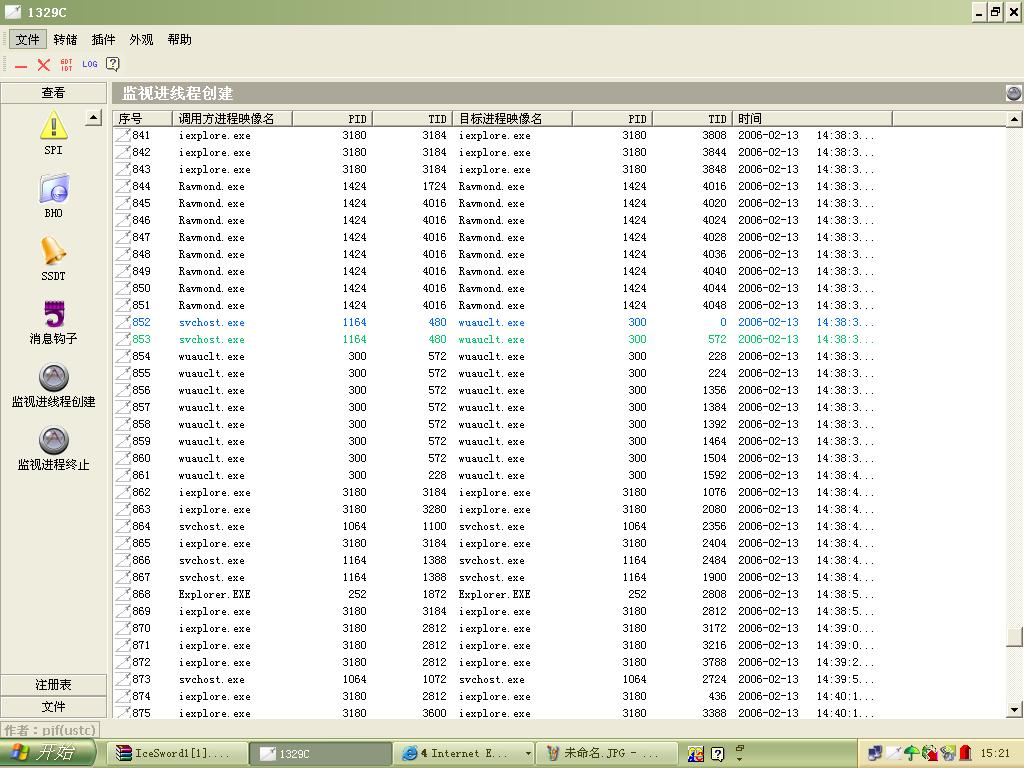
Task: Click the 时间 column header
Action: point(811,119)
